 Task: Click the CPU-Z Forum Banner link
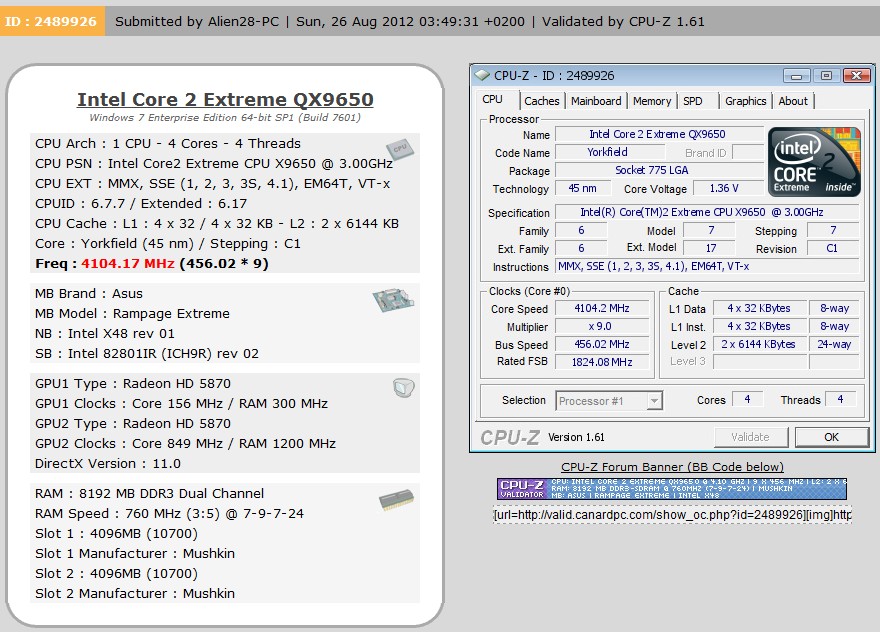pyautogui.click(x=671, y=467)
